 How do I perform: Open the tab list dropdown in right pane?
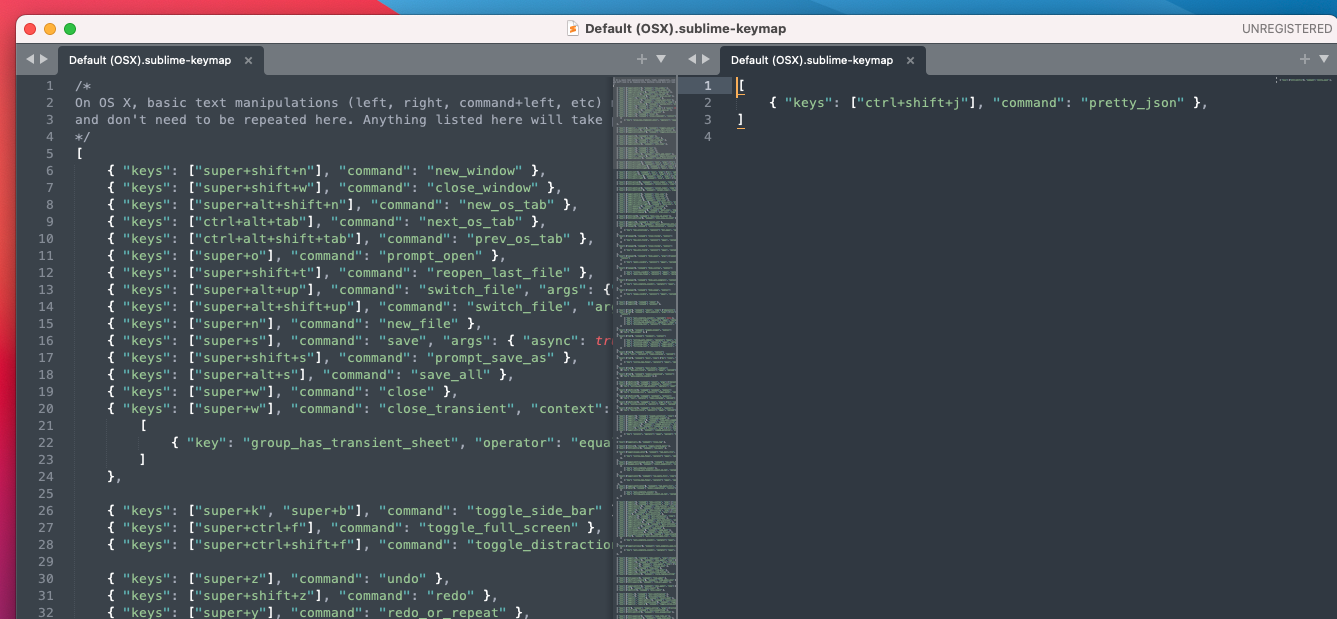[x=1322, y=59]
